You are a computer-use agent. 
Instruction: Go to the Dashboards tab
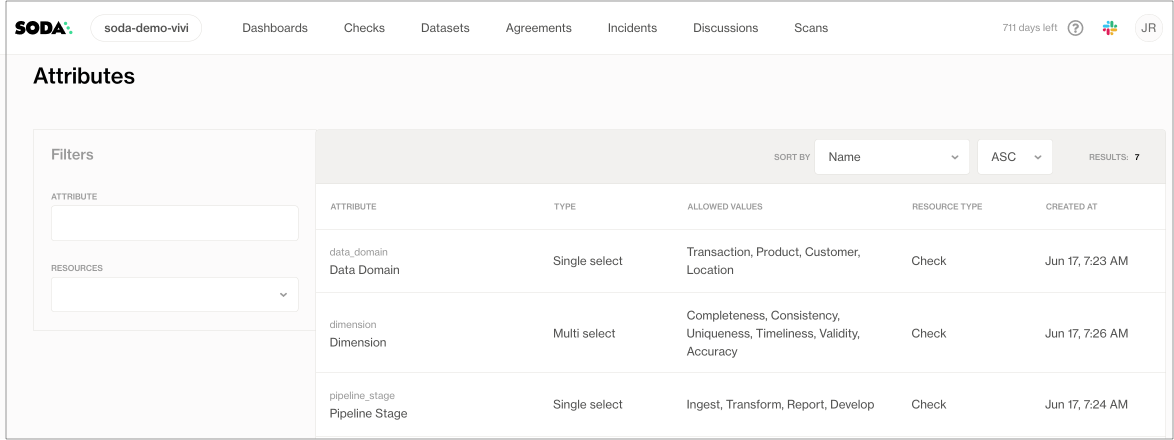(x=275, y=28)
